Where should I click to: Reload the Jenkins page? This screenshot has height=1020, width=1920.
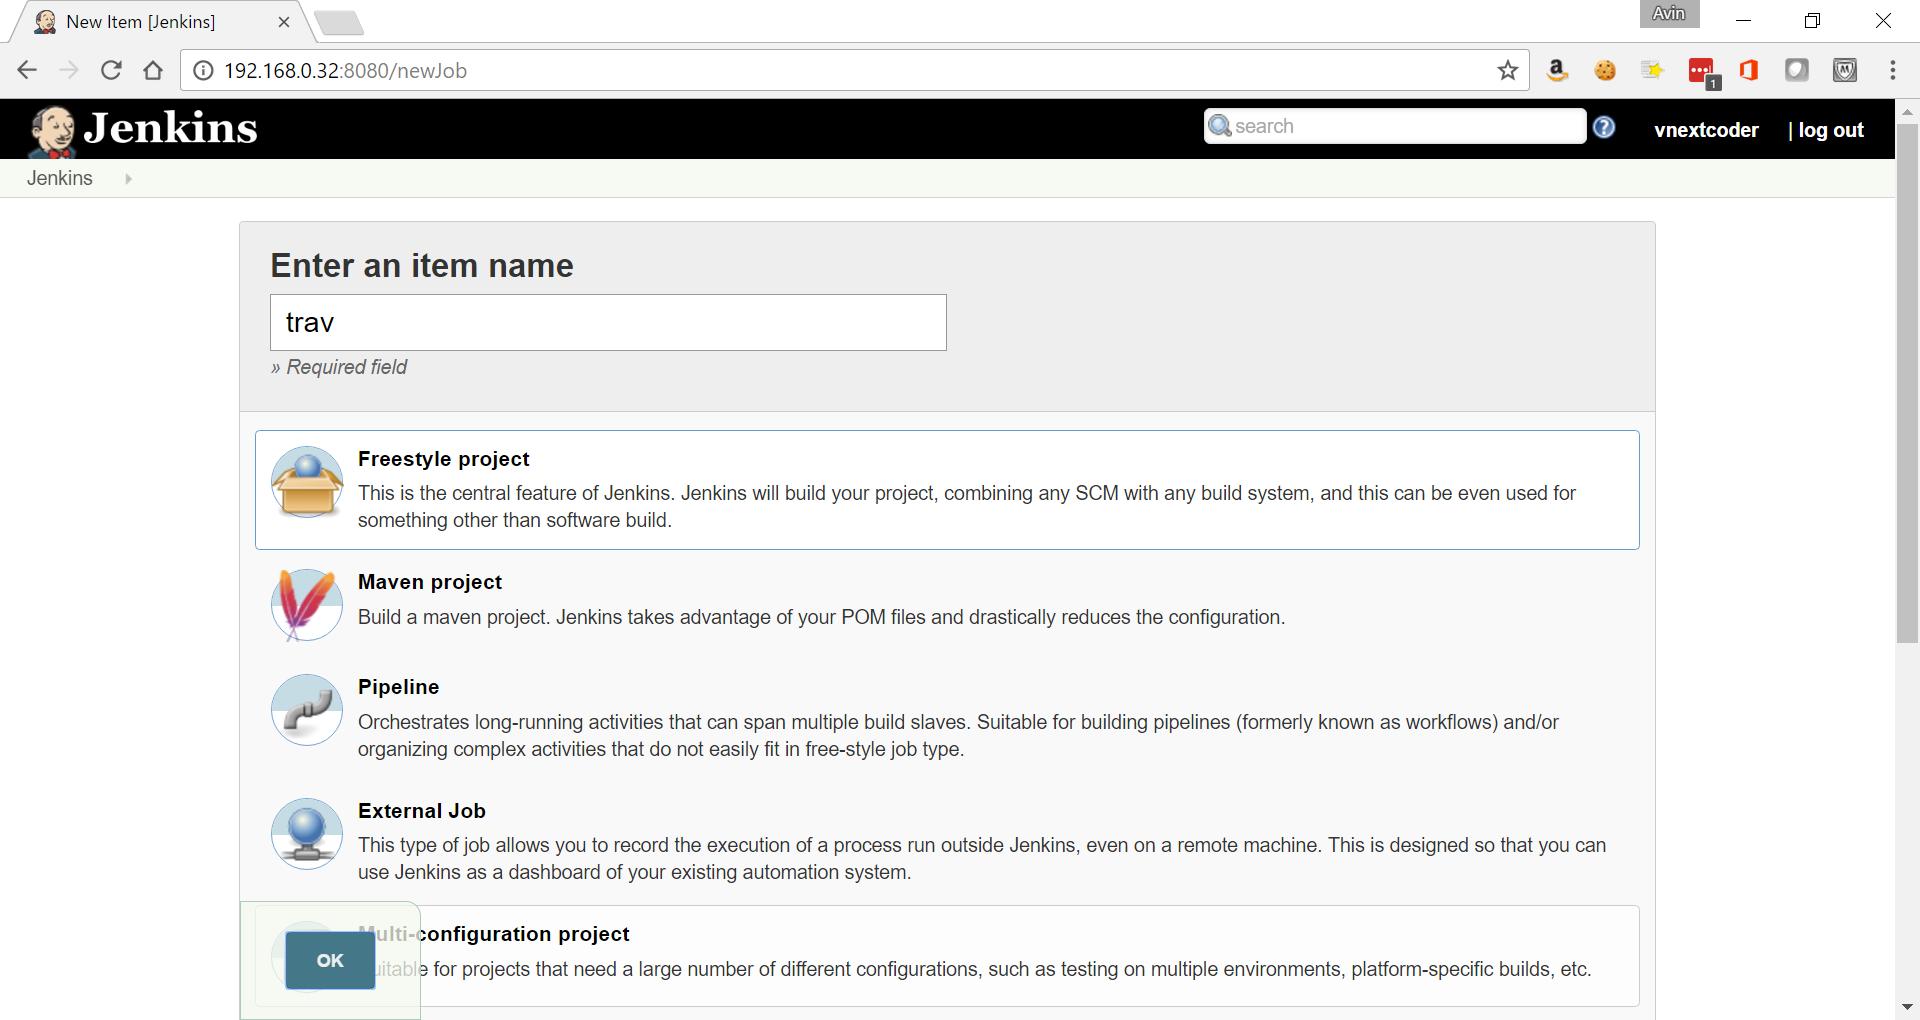(x=111, y=70)
